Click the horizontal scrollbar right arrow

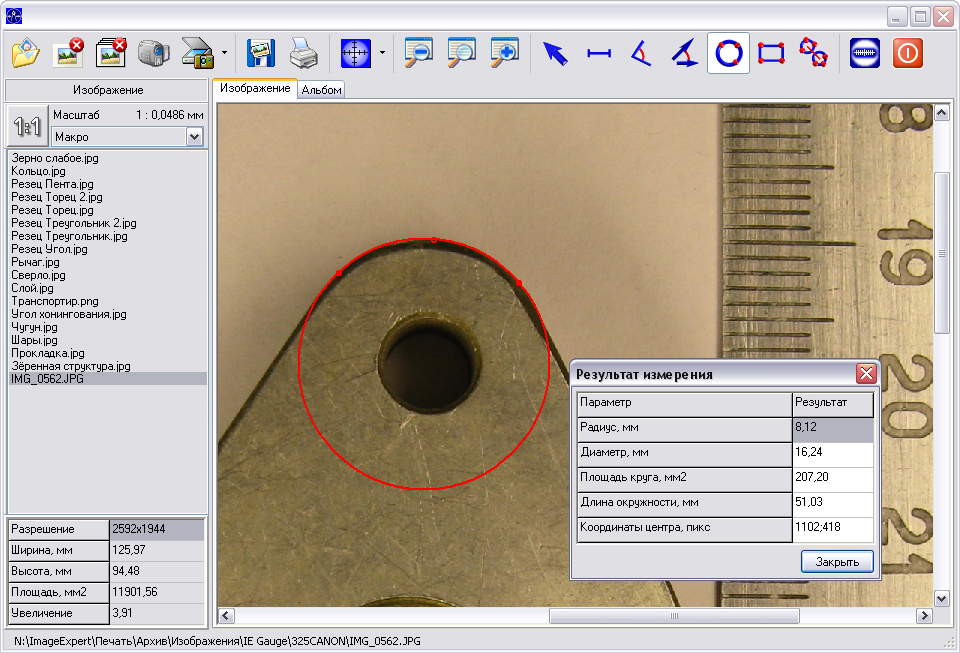pos(924,616)
